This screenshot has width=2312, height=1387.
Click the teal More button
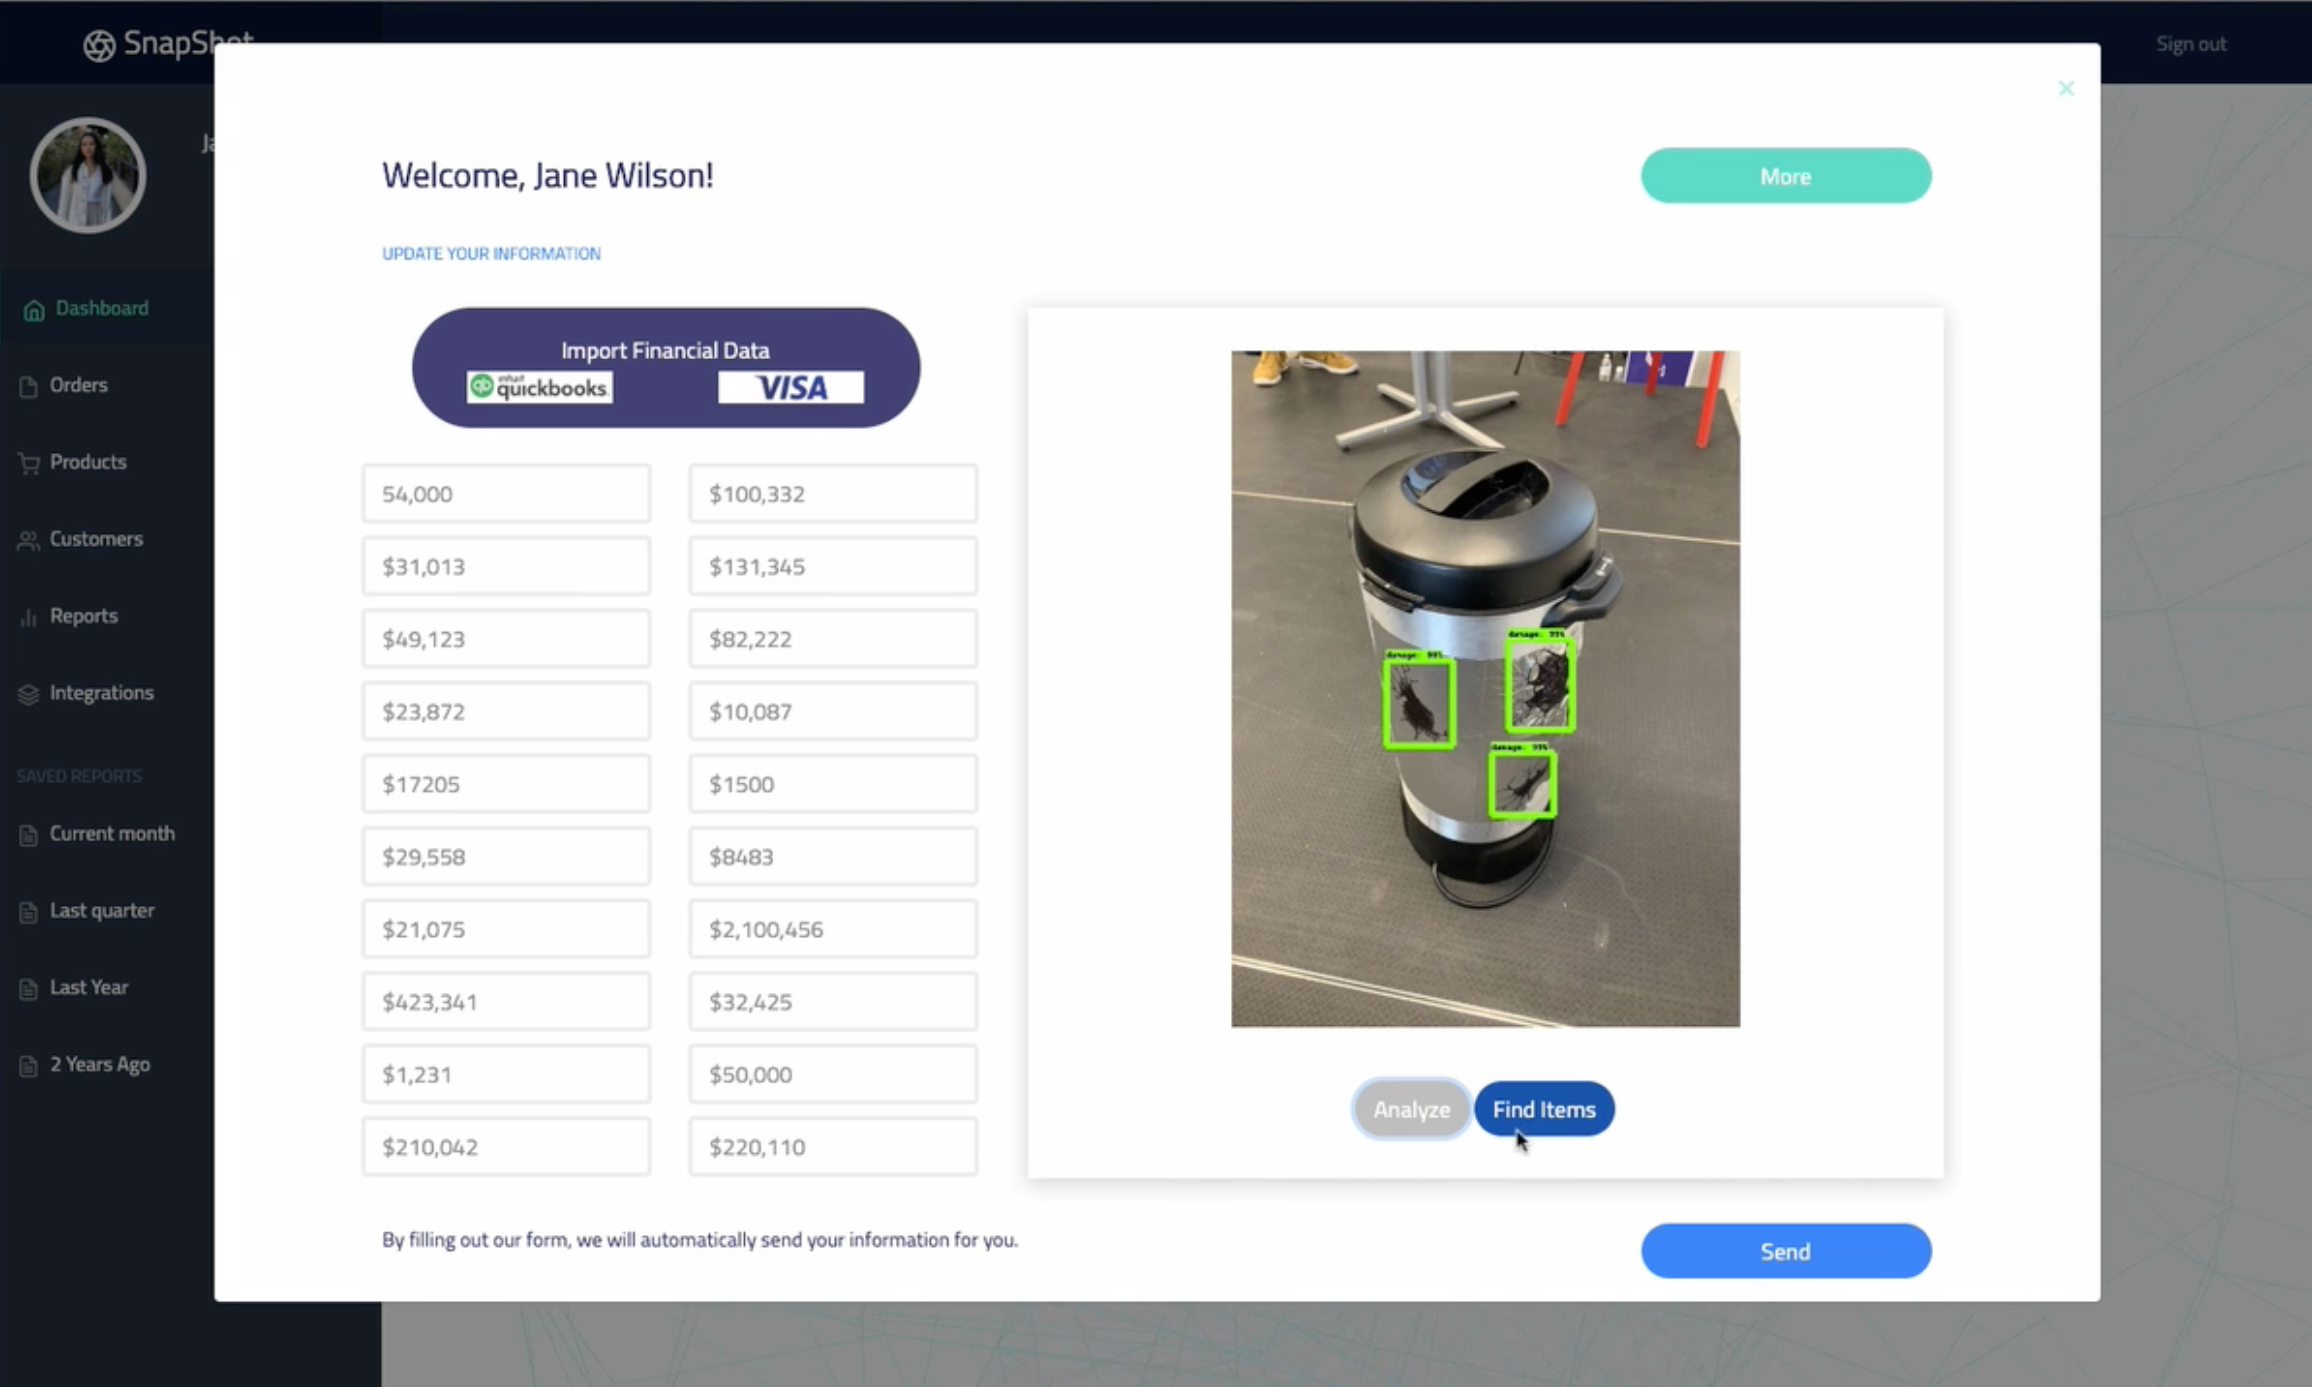1785,176
